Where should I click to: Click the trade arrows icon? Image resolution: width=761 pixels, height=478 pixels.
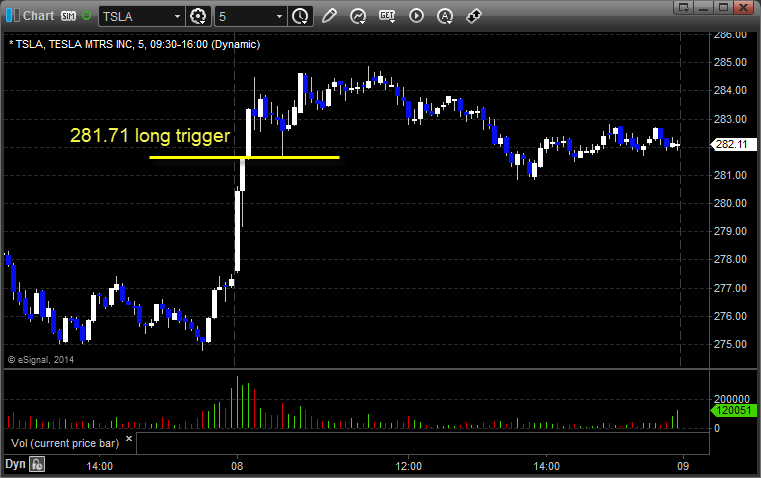coord(474,16)
